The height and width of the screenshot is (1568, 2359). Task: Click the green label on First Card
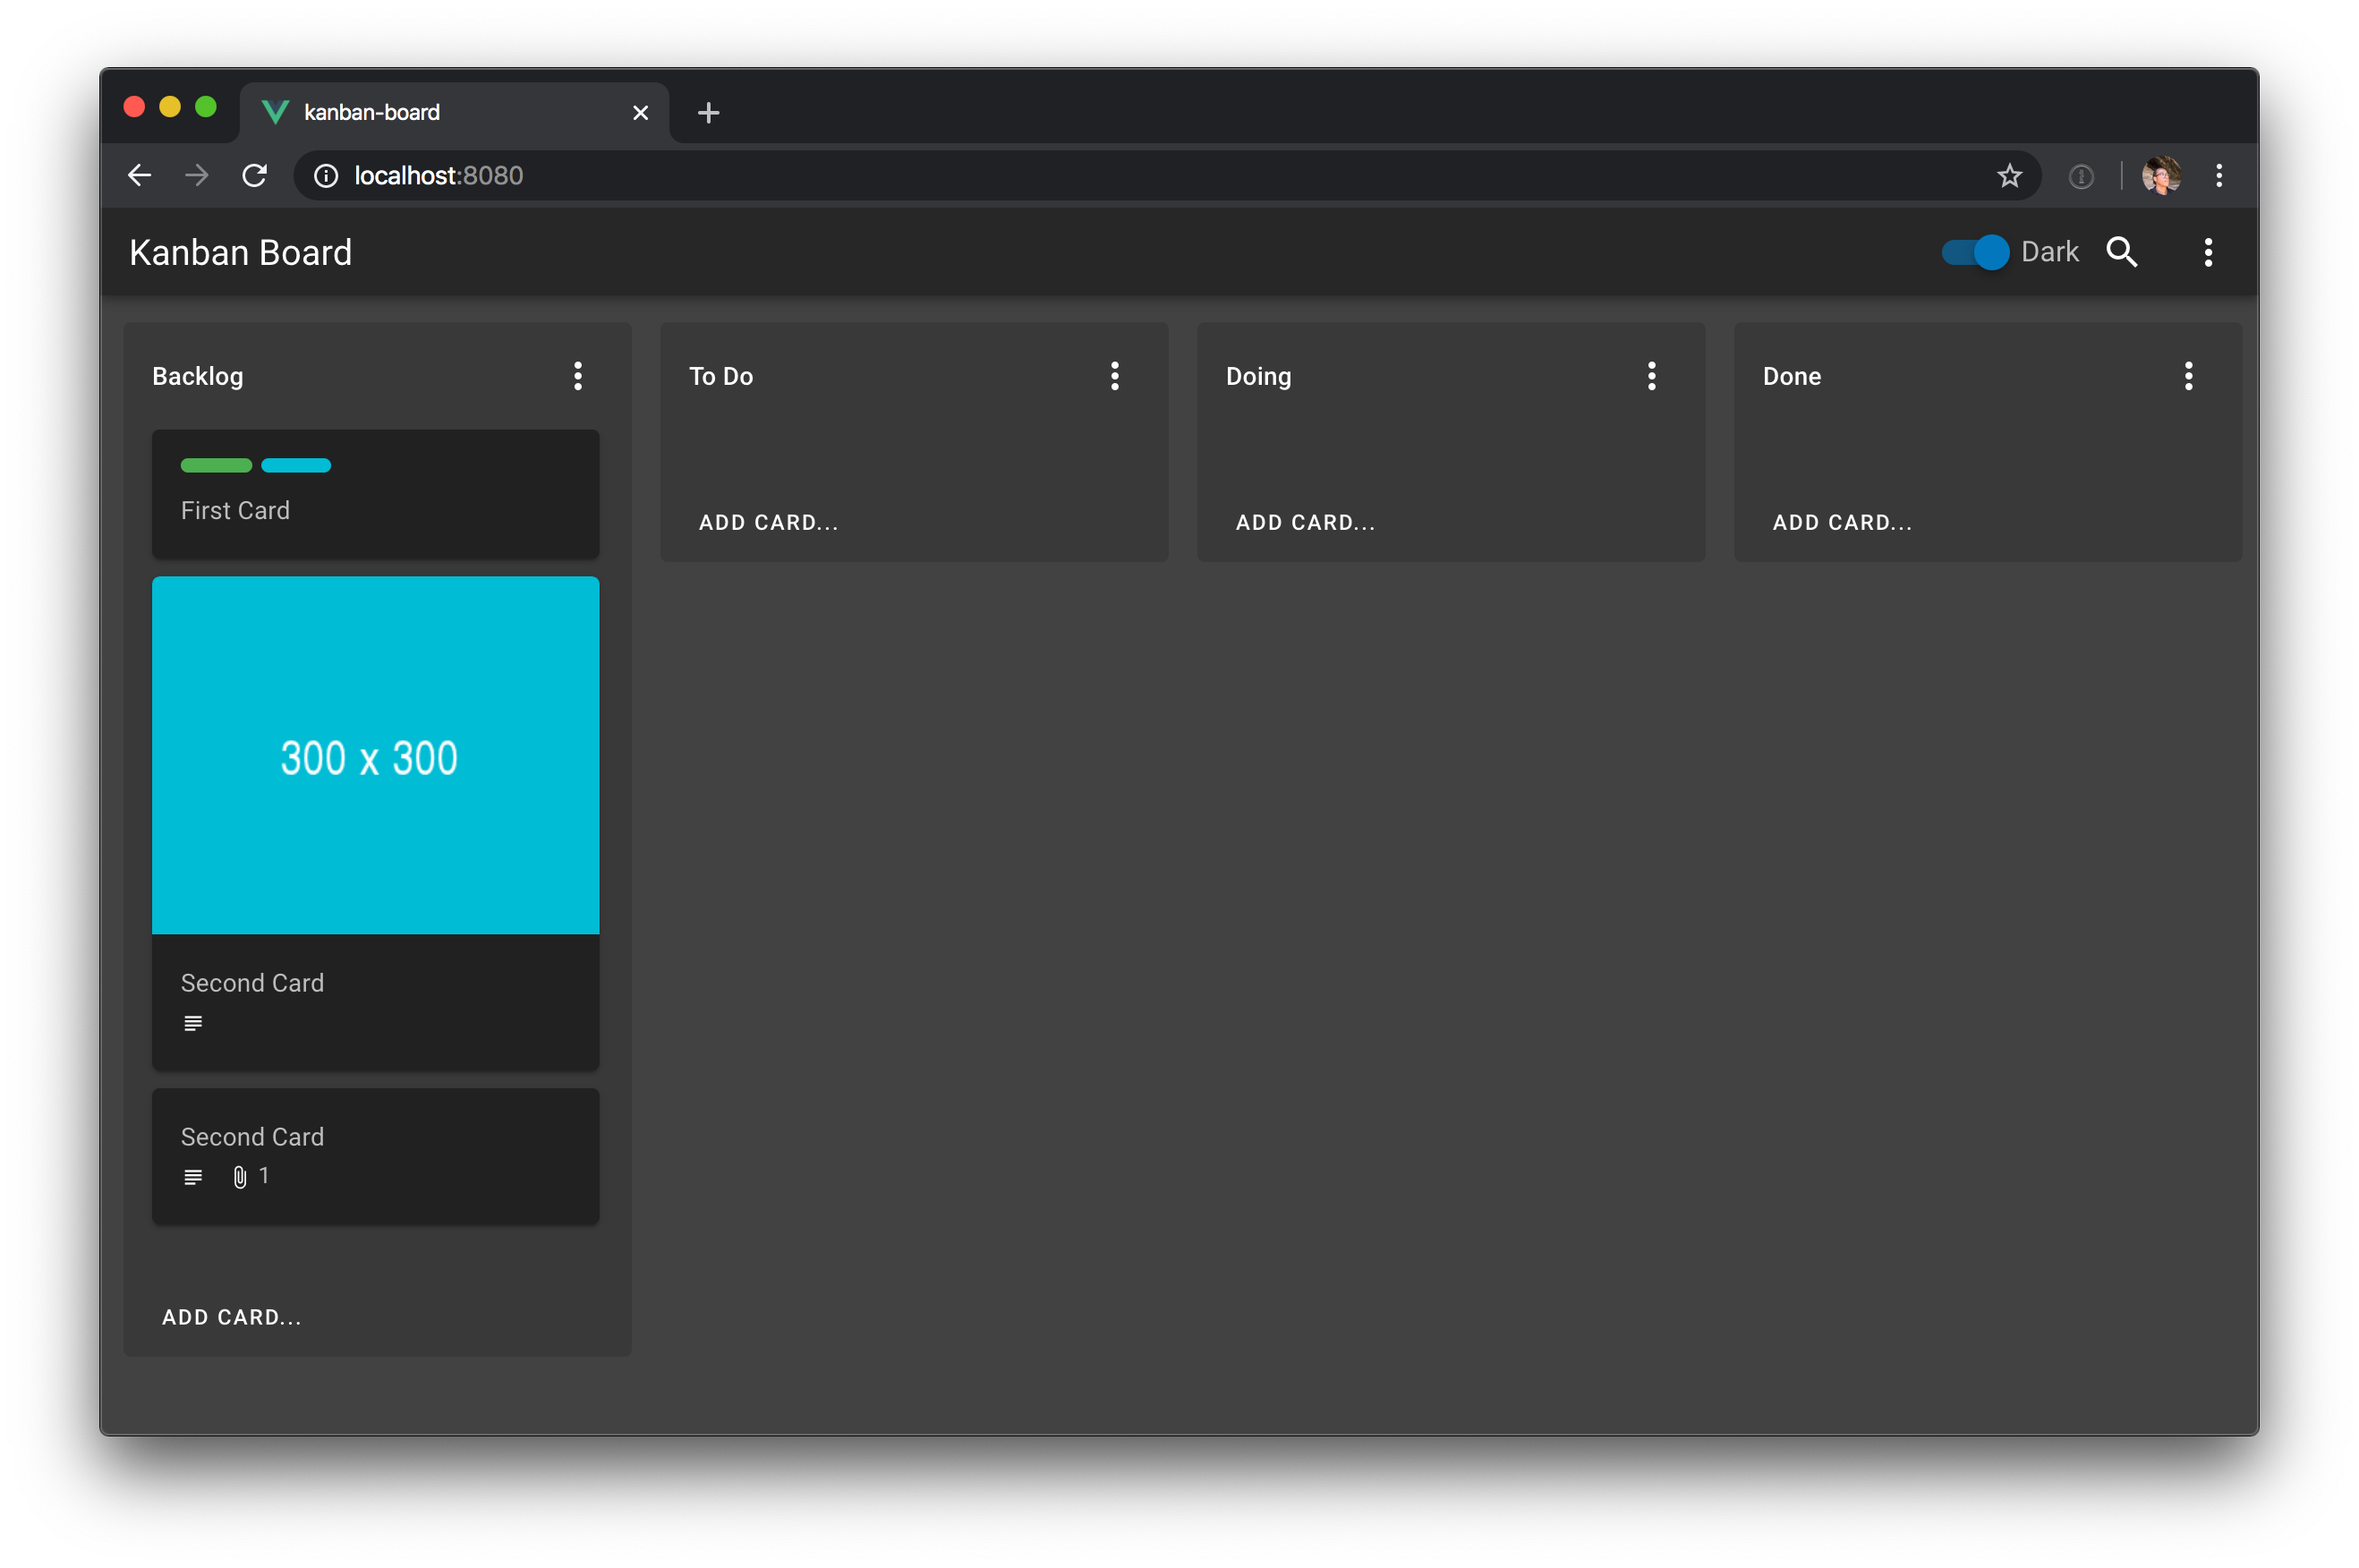tap(216, 465)
